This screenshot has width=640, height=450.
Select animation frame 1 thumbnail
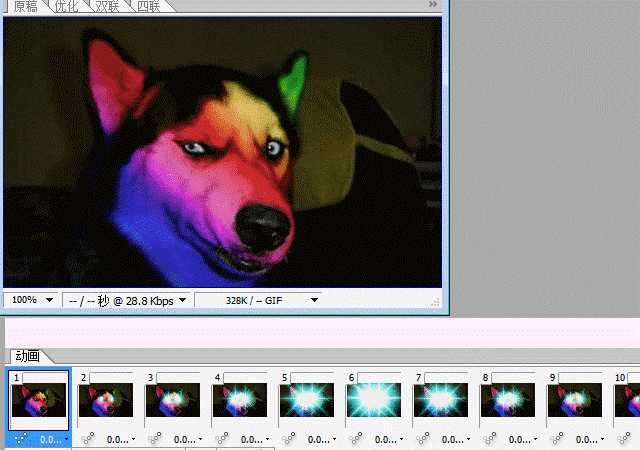39,400
